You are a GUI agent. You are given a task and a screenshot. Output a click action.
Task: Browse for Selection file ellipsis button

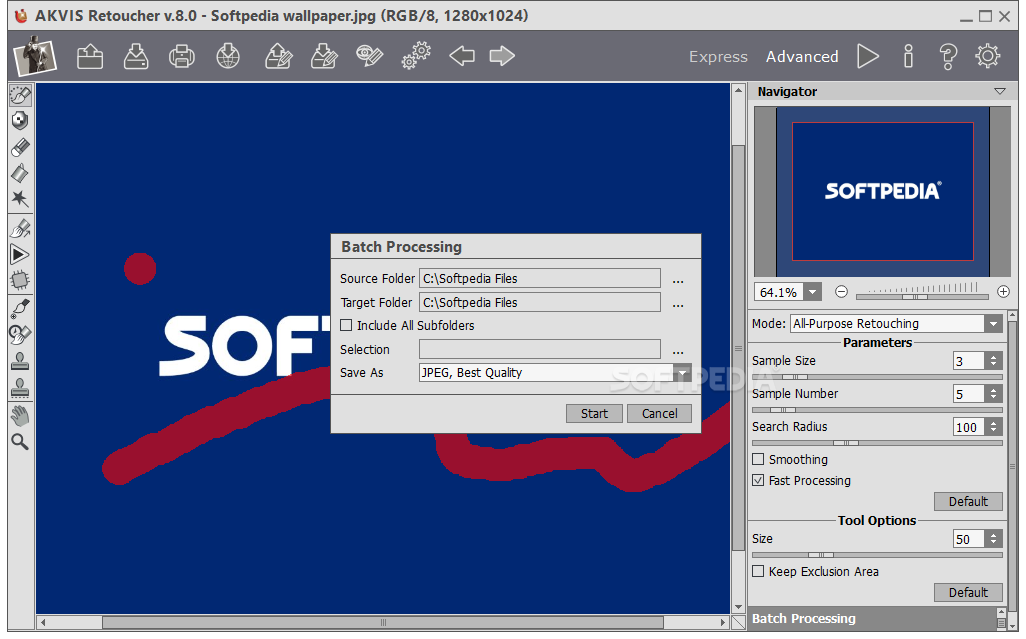pyautogui.click(x=678, y=351)
